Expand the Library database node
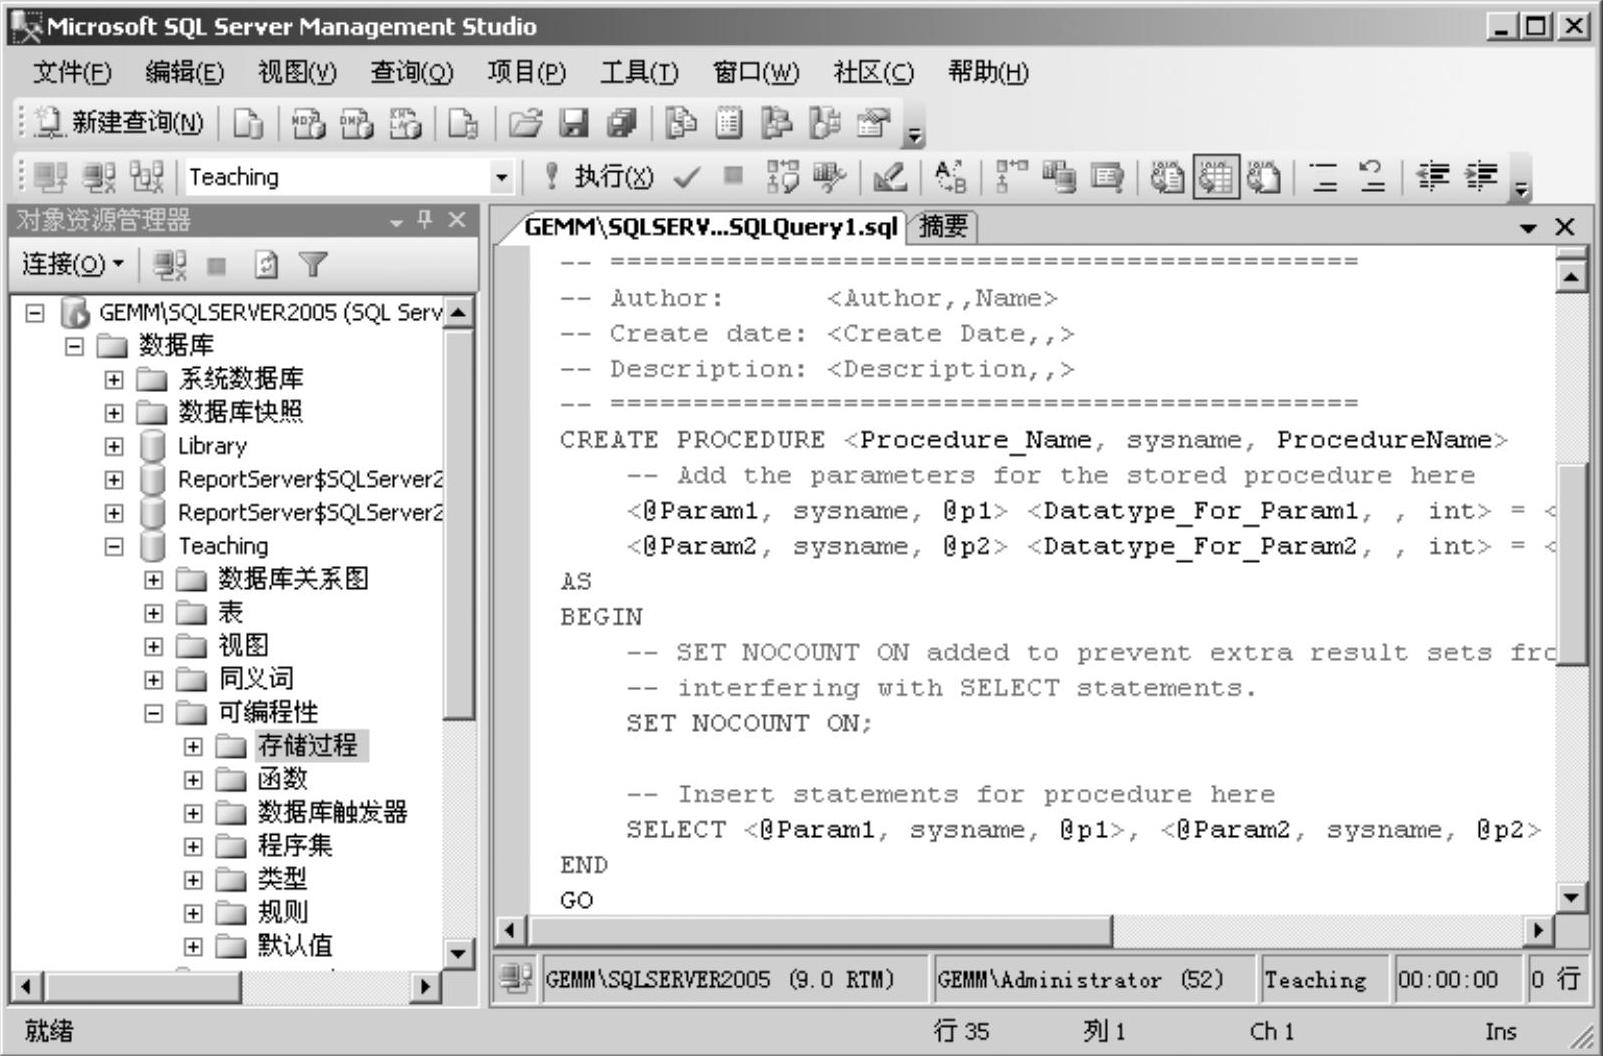This screenshot has height=1056, width=1603. (x=114, y=446)
